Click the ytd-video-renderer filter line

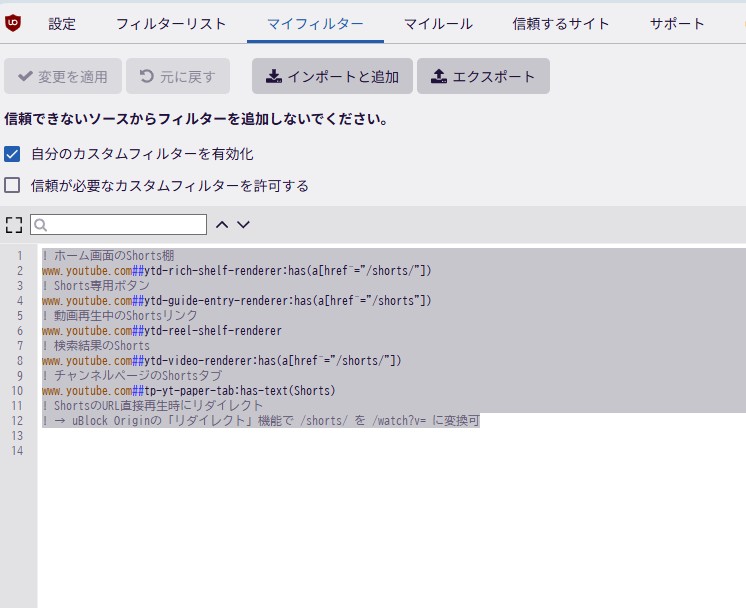[222, 361]
